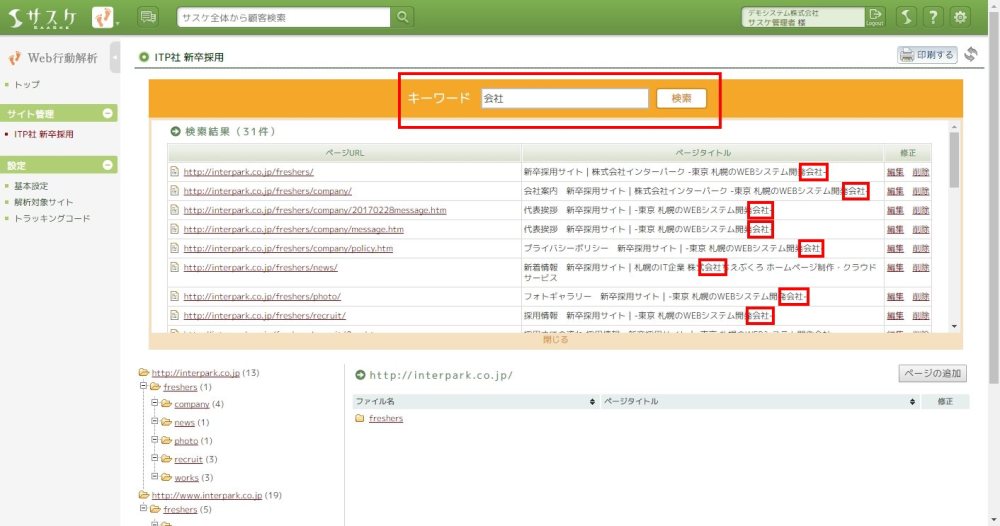Sort by ファイル名 column arrows

coord(592,401)
